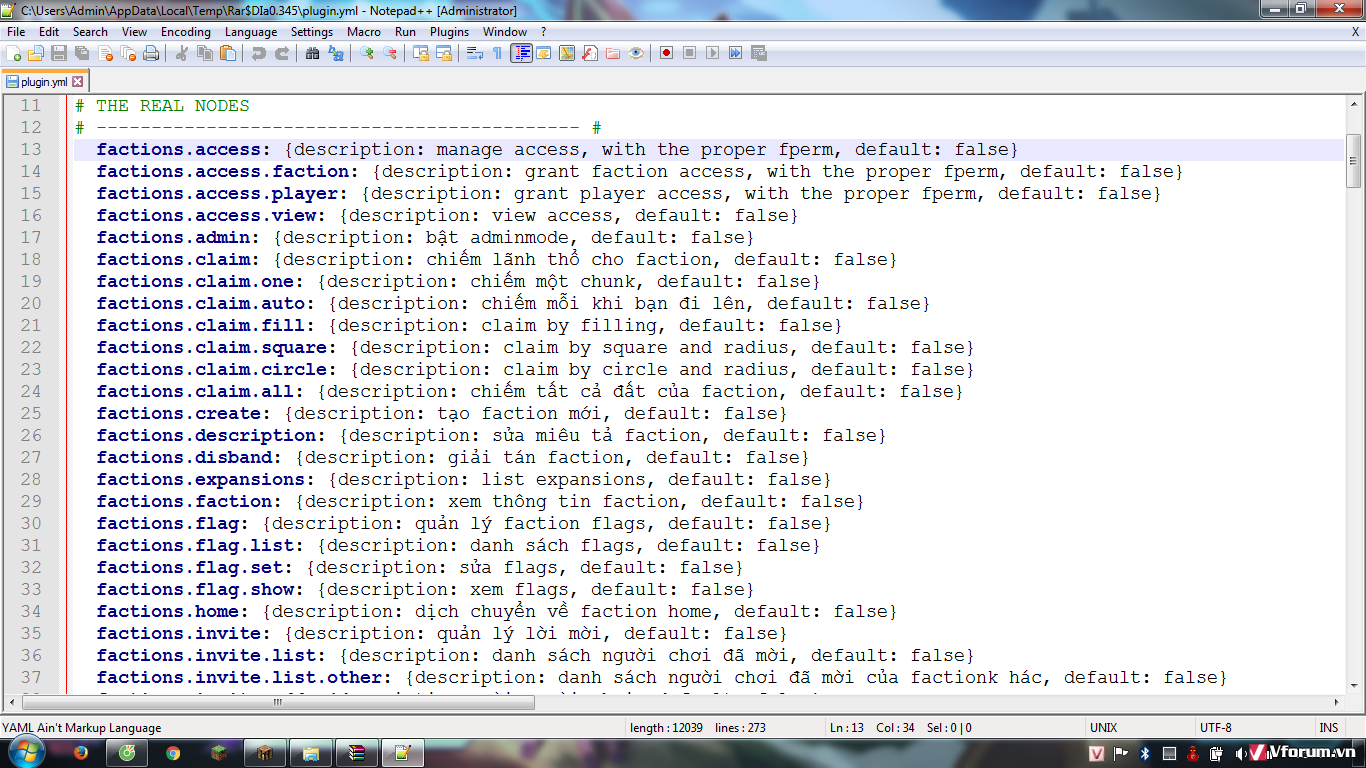Viewport: 1366px width, 768px height.
Task: Undo the last edit using the toolbar
Action: [259, 53]
